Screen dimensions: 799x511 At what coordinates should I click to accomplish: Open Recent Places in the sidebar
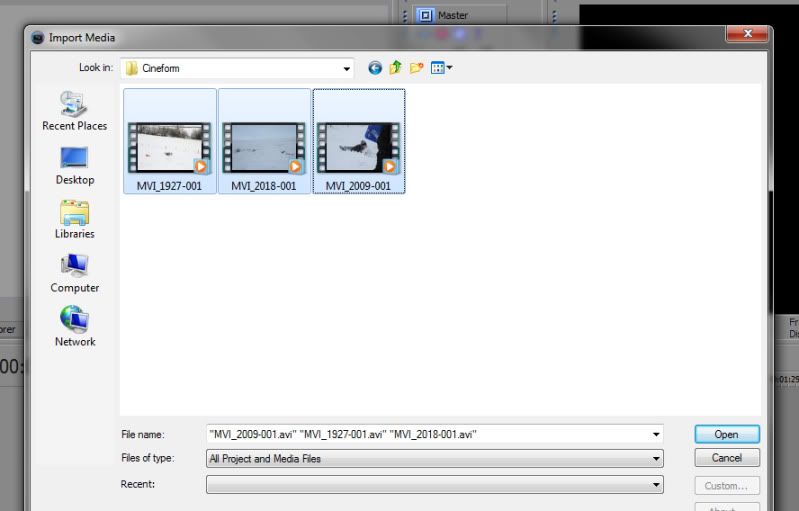74,111
